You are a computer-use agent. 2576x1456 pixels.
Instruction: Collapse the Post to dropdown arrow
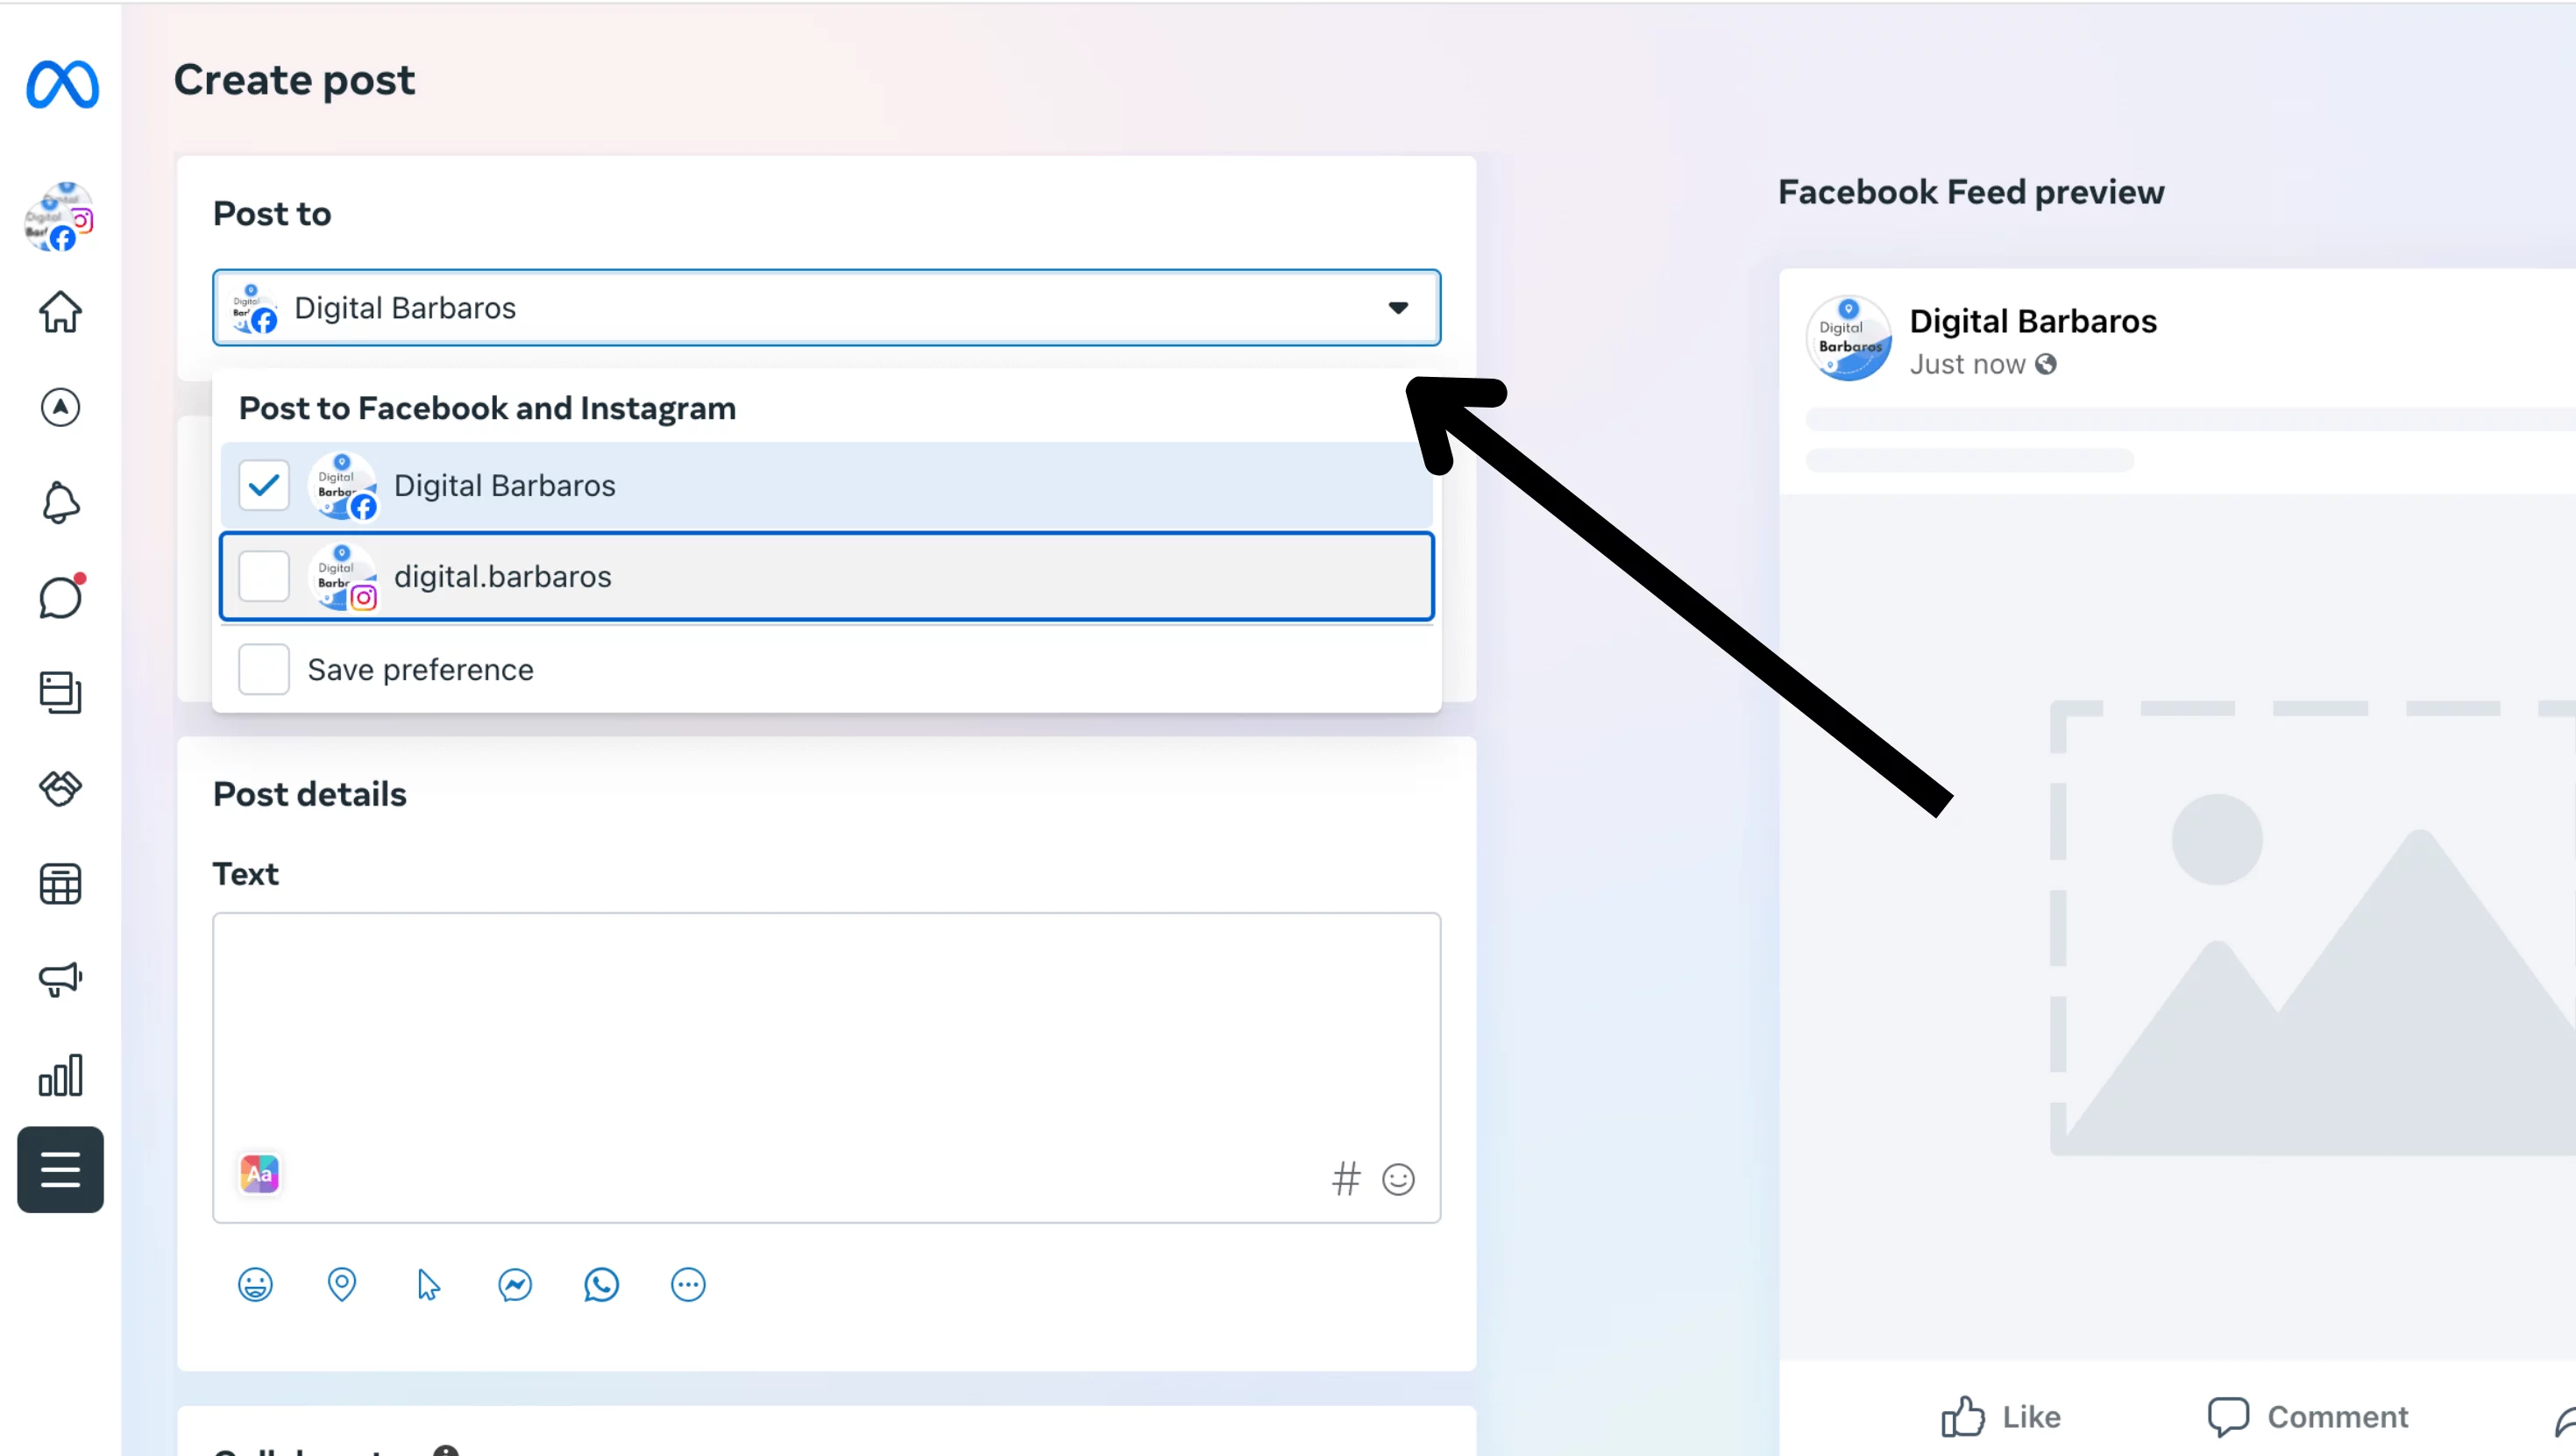tap(1398, 307)
